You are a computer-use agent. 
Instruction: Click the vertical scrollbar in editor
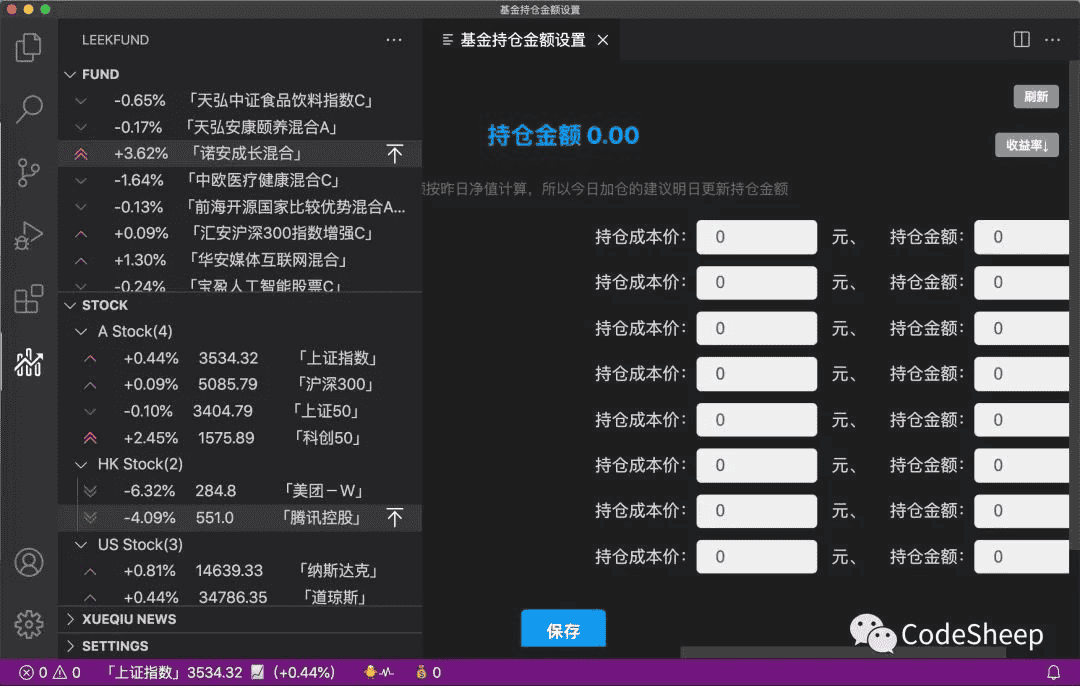pos(1074,303)
